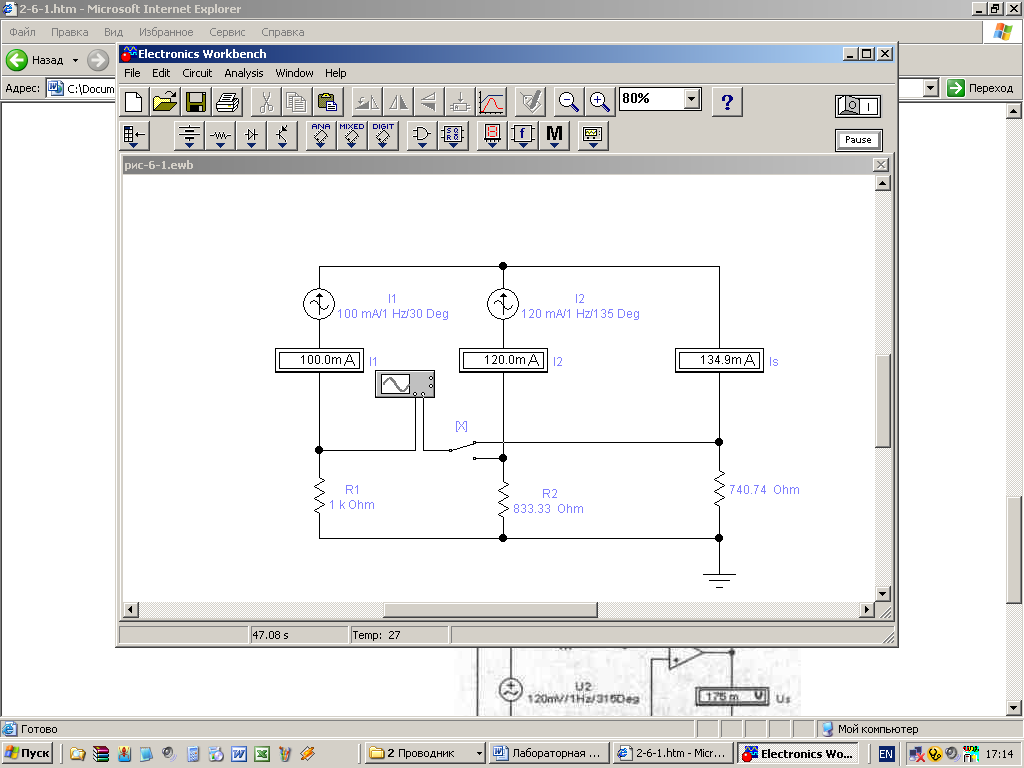Select the oscilloscope instrument on the circuit

click(x=405, y=384)
